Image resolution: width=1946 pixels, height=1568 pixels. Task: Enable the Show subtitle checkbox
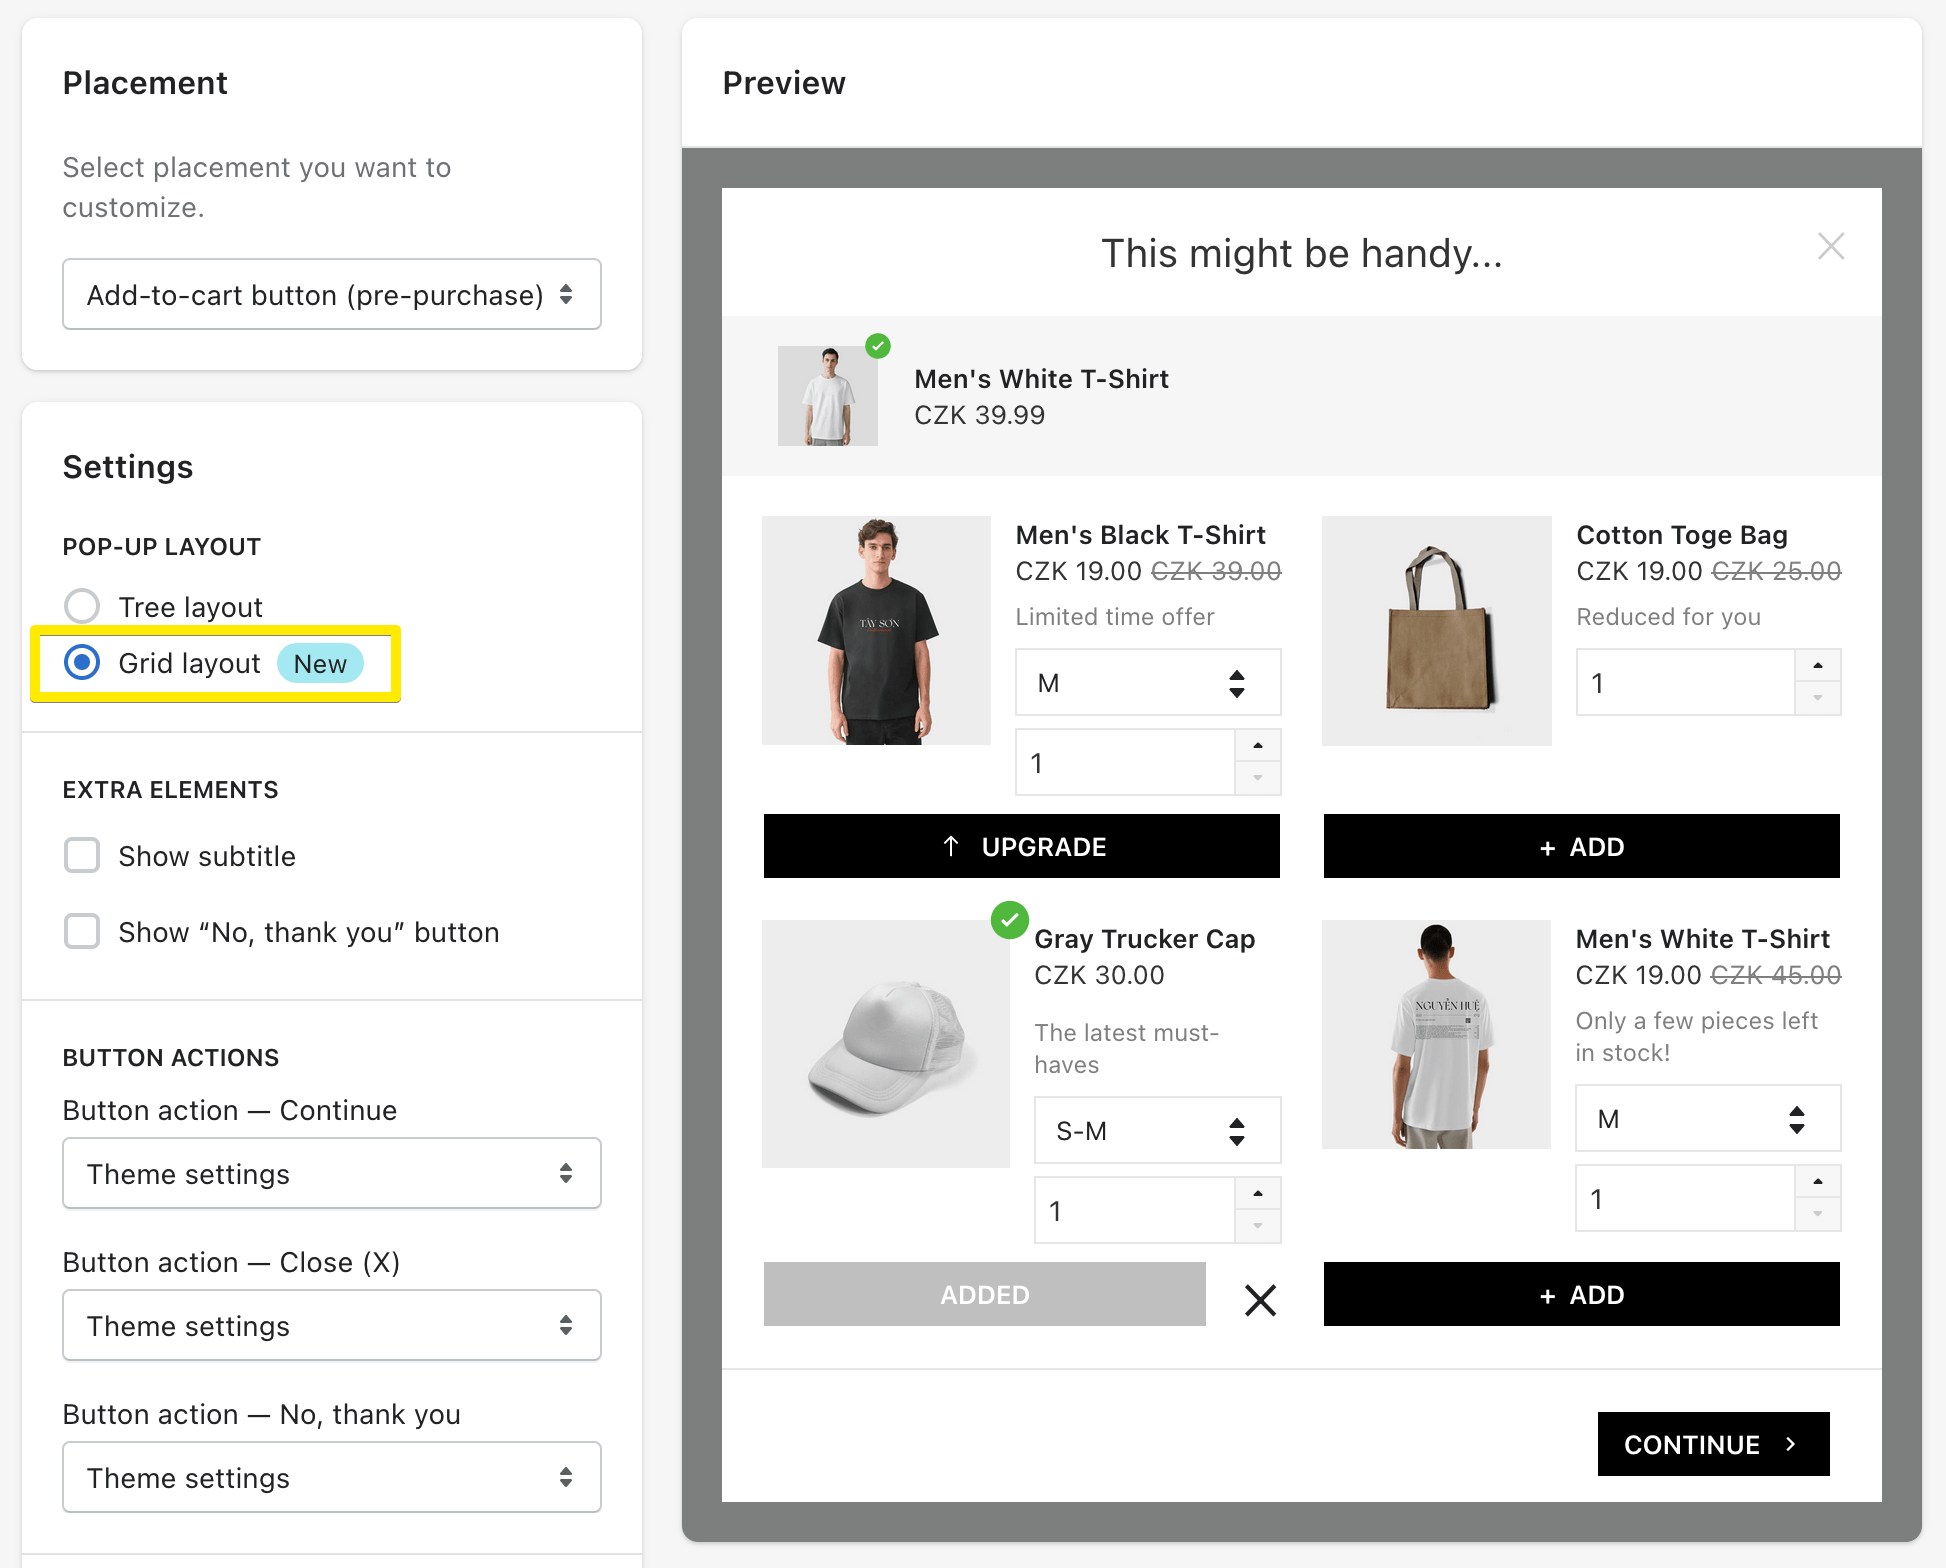(82, 854)
